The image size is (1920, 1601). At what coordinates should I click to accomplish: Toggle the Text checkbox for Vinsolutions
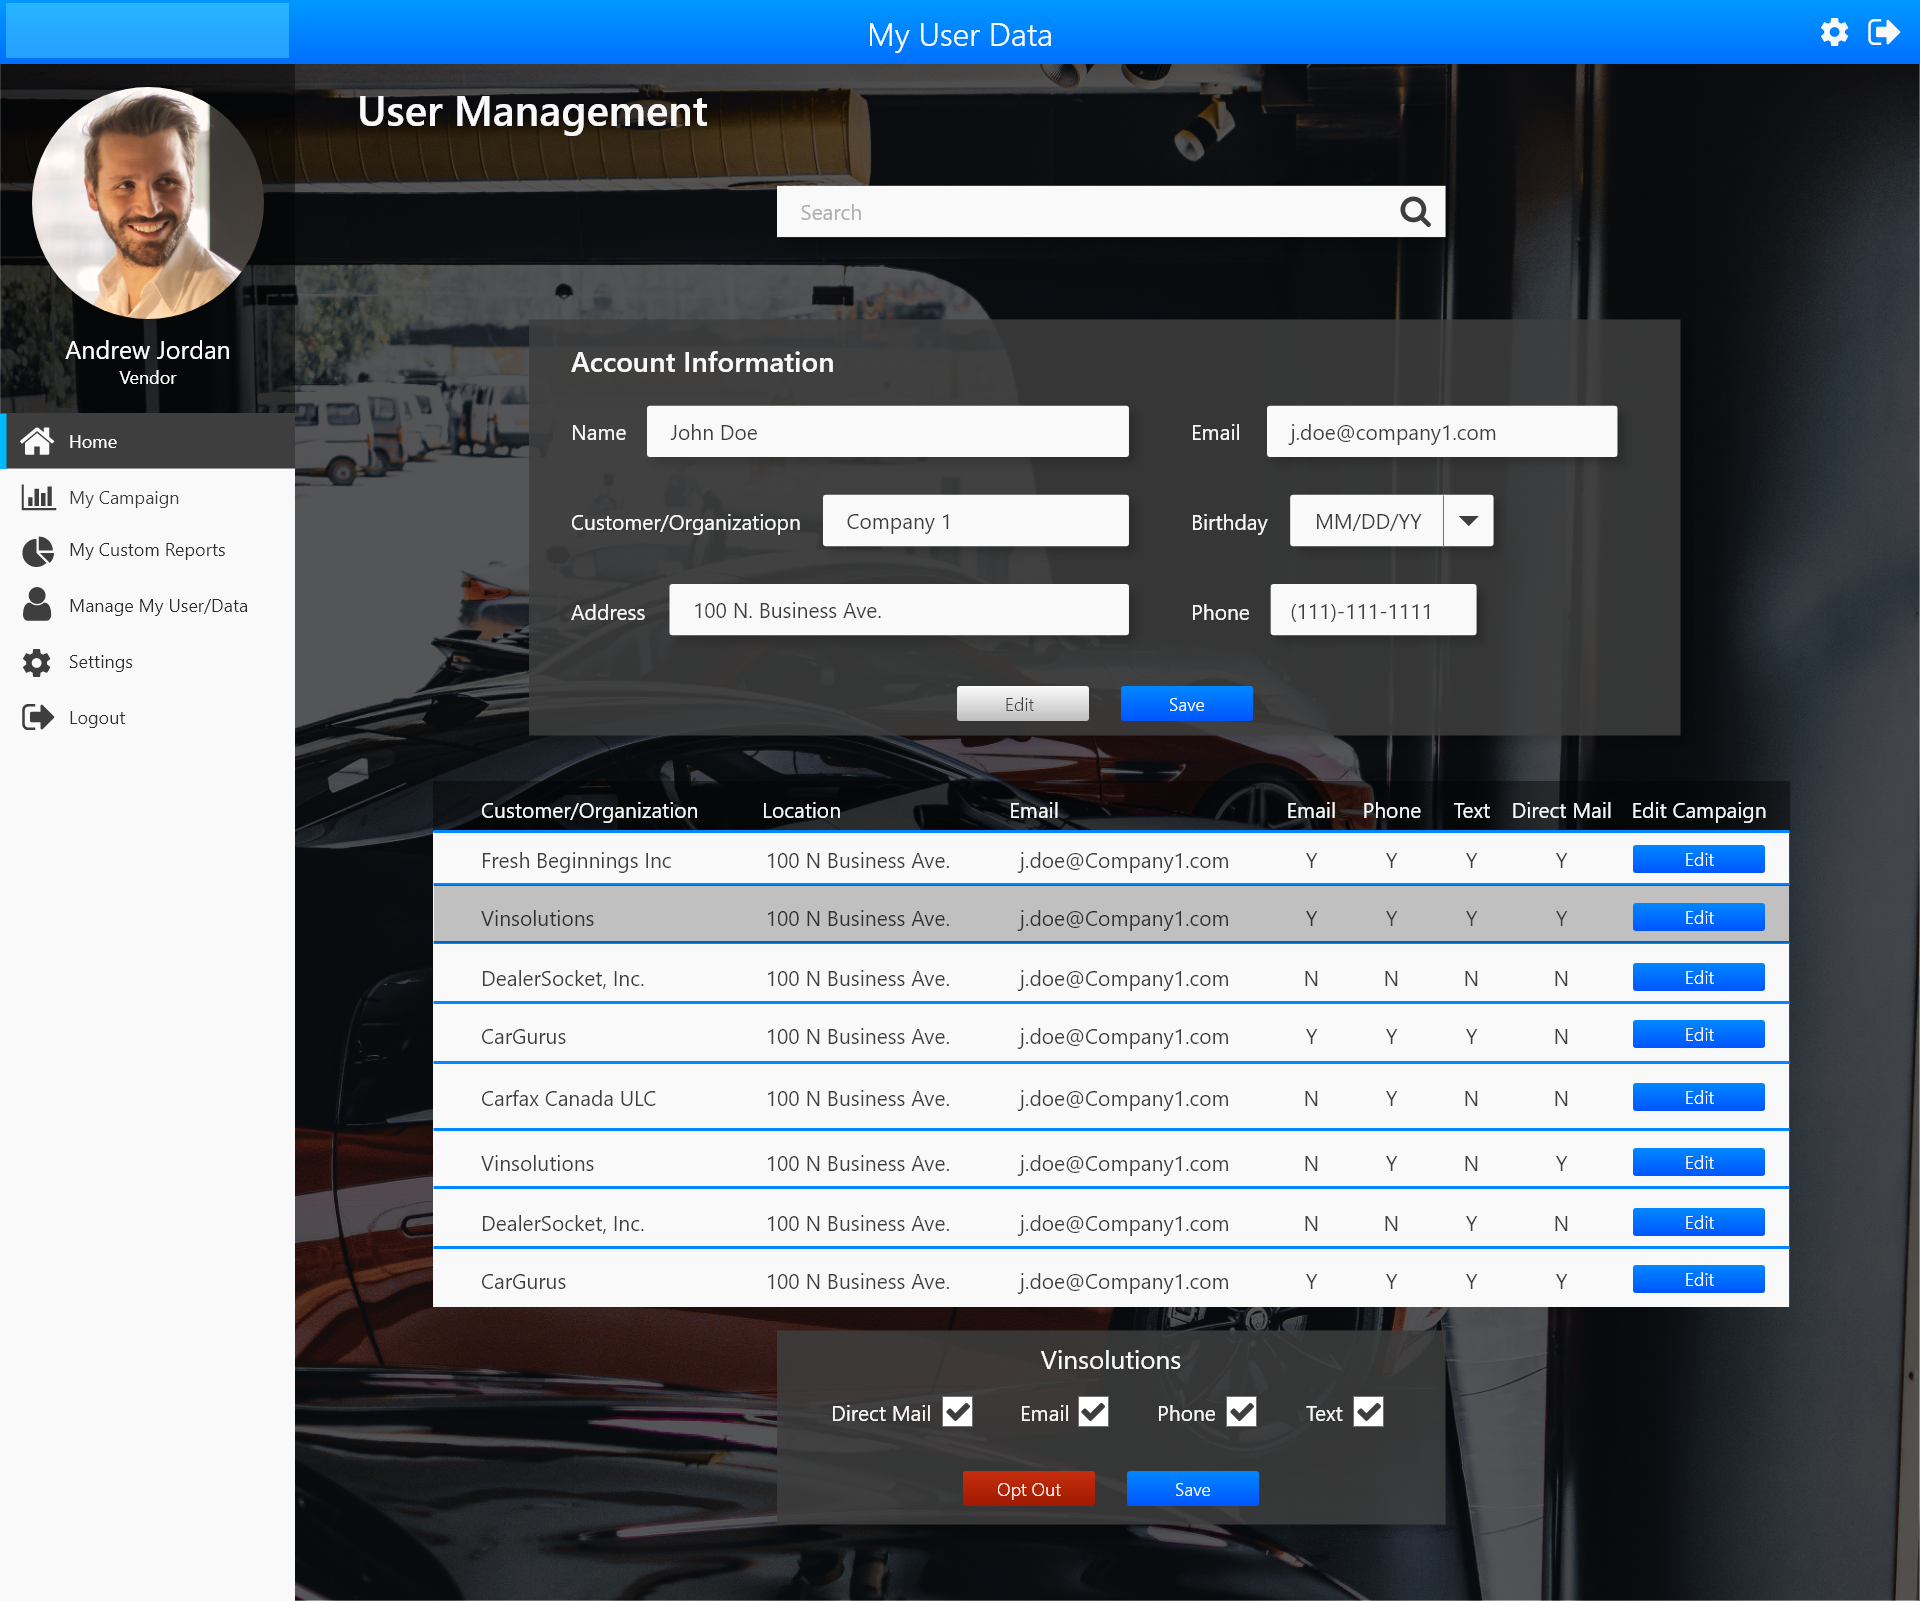(x=1368, y=1412)
